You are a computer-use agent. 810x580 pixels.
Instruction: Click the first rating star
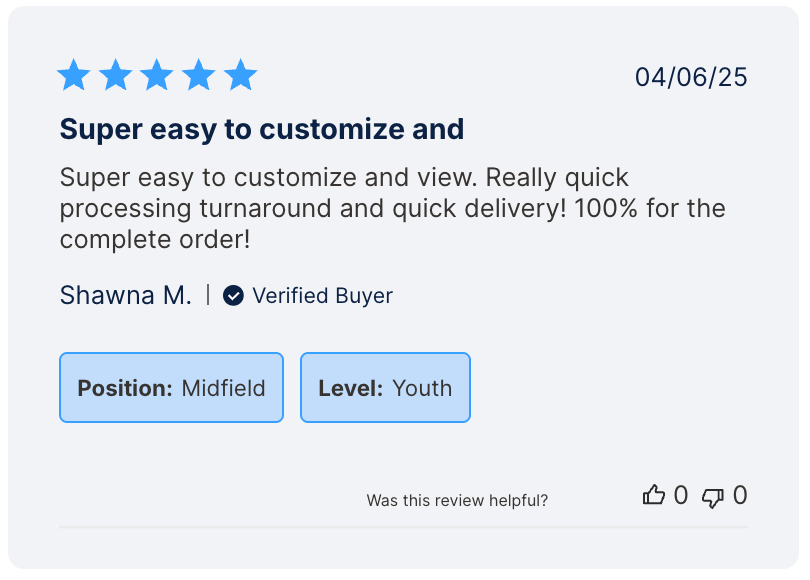pos(73,75)
